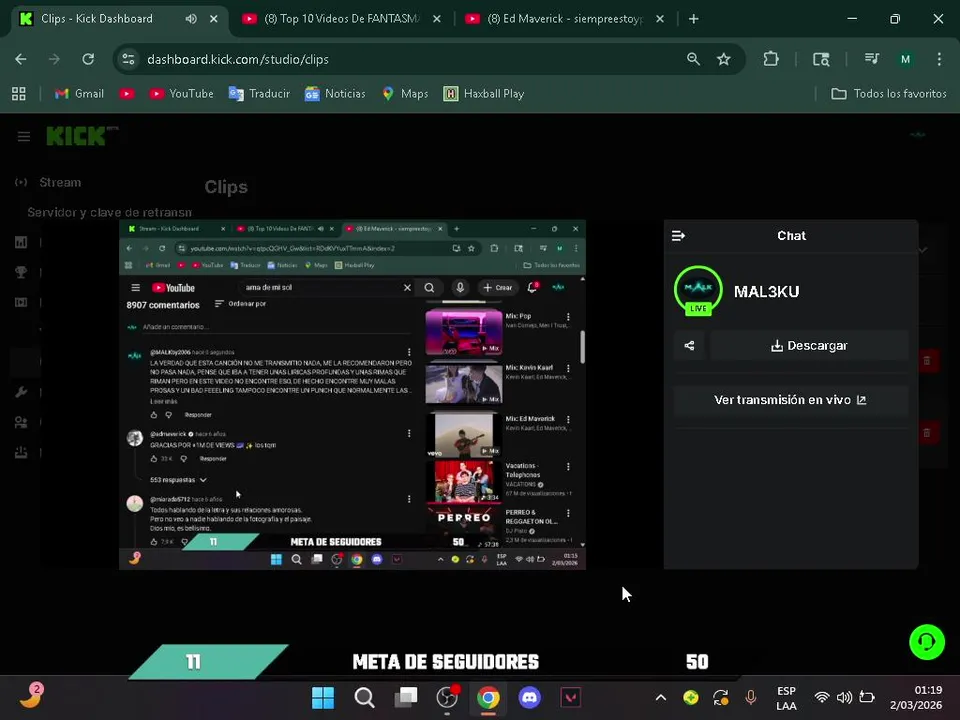
Task: Open Discord from the taskbar
Action: point(530,697)
